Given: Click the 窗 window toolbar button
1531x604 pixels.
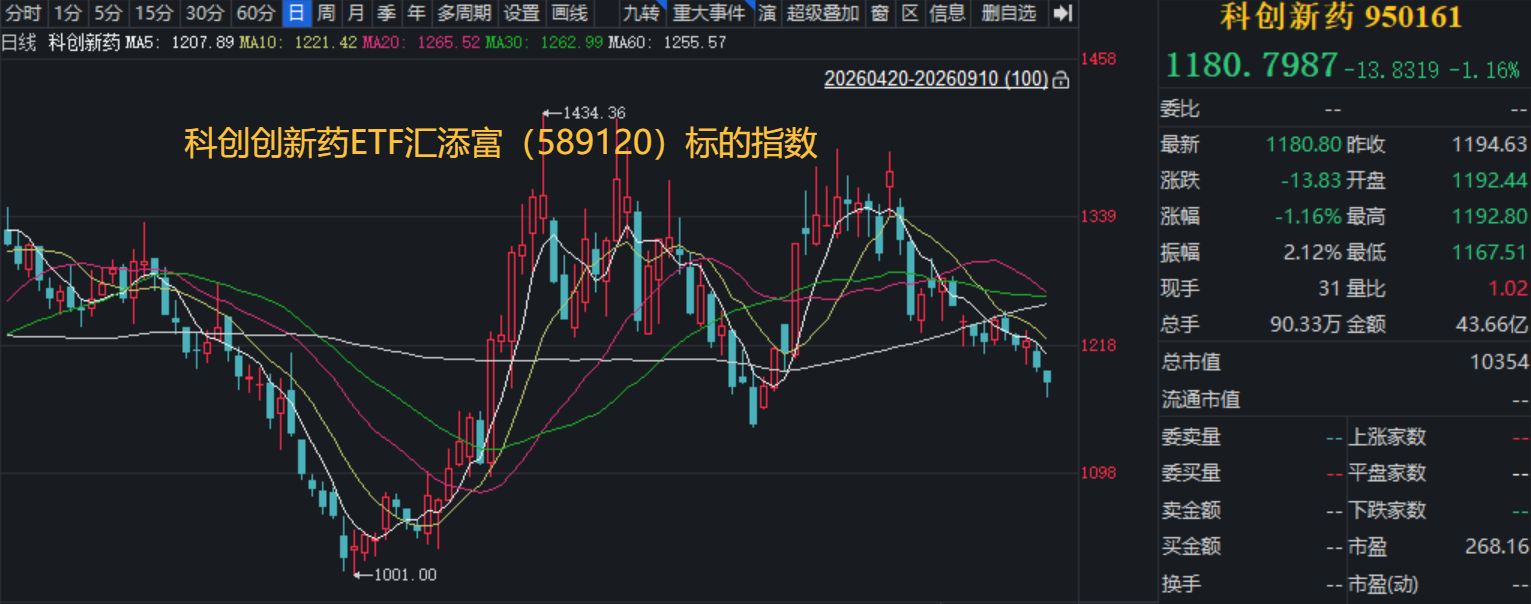Looking at the screenshot, I should [880, 14].
